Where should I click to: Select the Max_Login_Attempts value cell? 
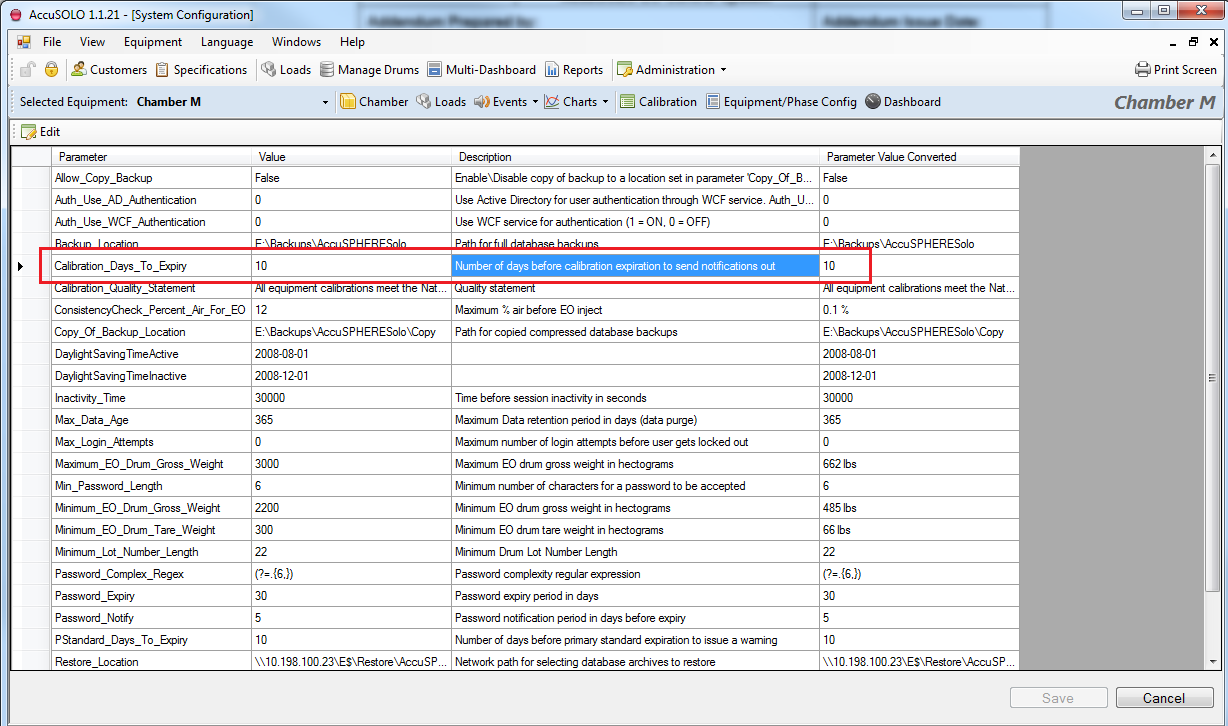(x=350, y=442)
